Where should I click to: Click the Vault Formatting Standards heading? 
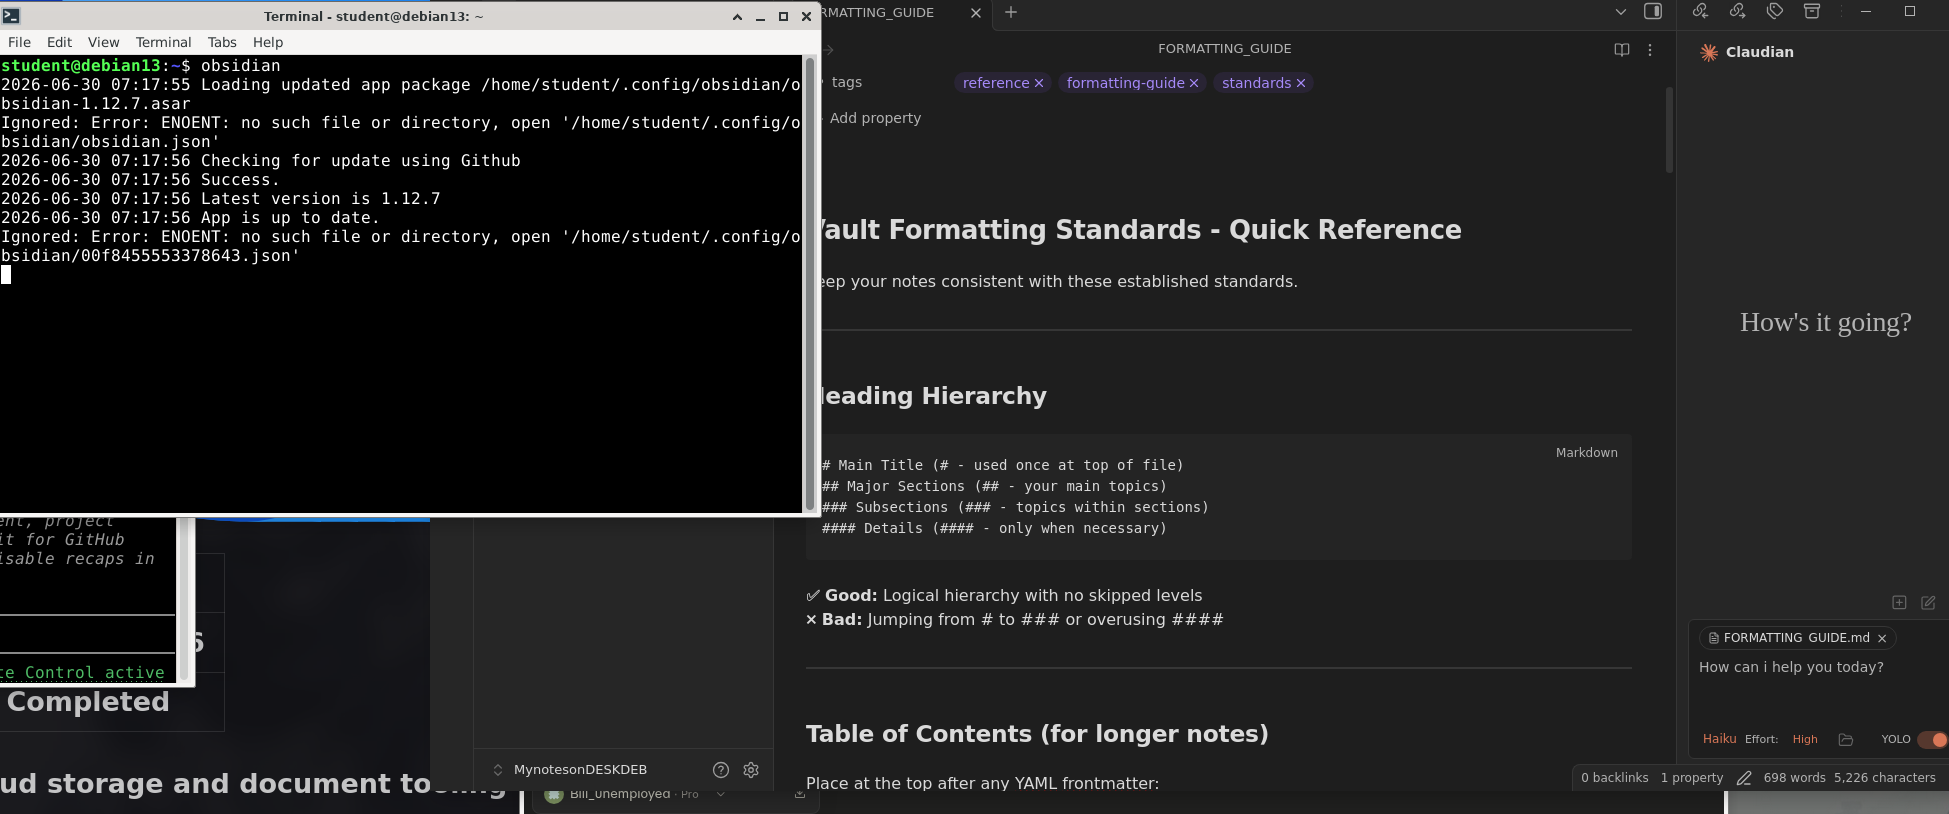click(1141, 230)
